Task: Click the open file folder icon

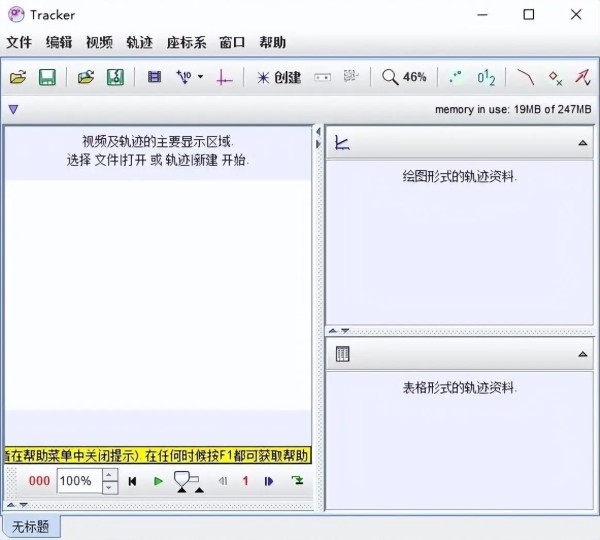Action: [x=18, y=77]
